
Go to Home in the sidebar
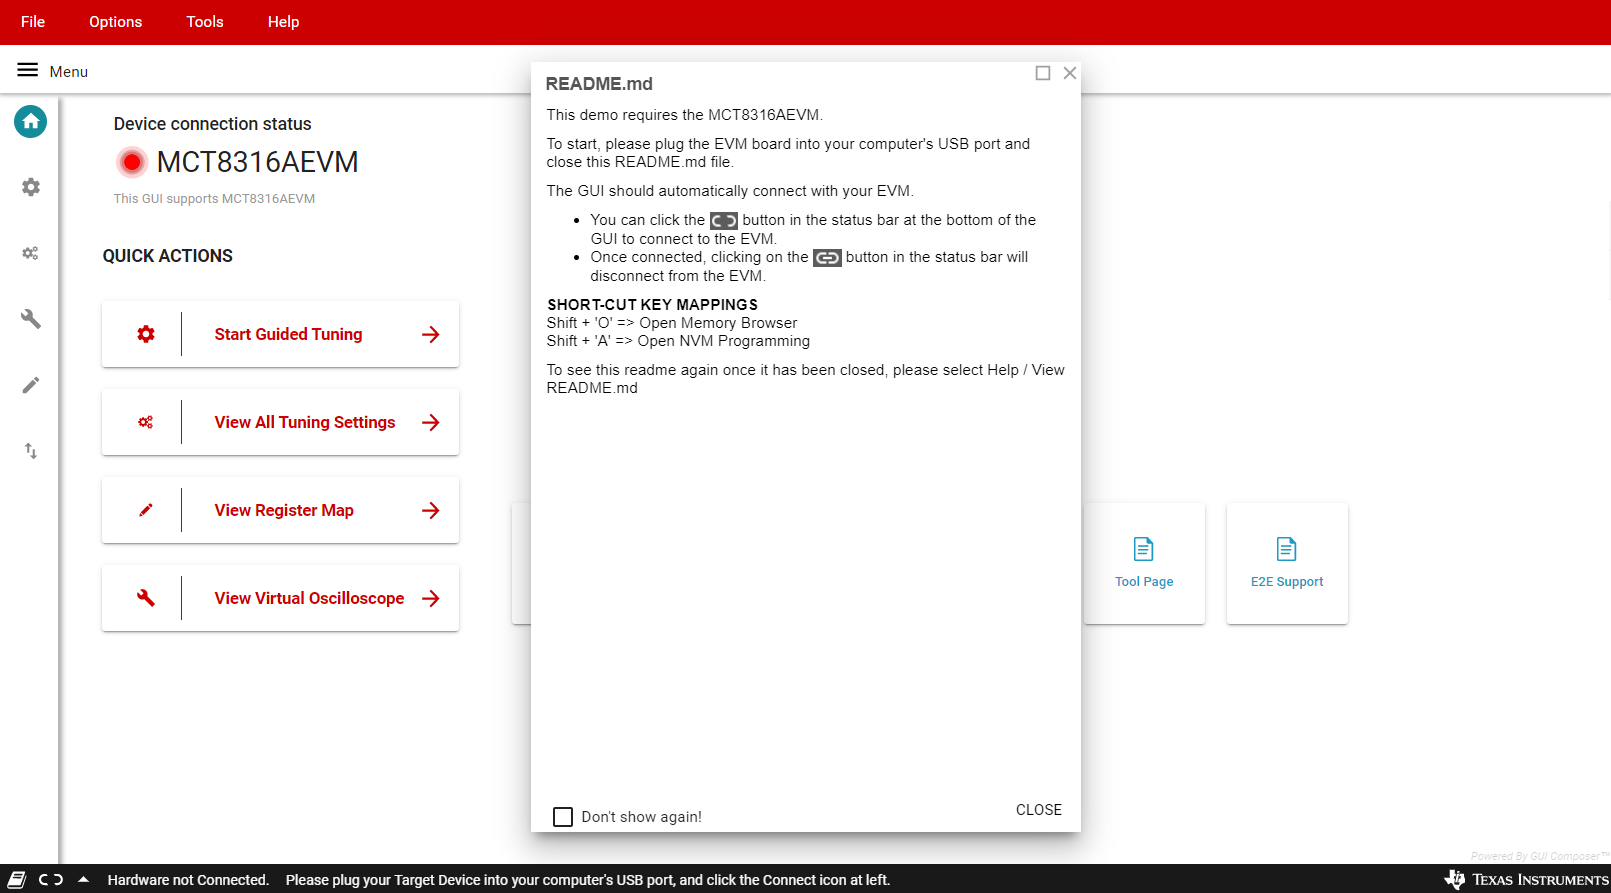coord(31,122)
